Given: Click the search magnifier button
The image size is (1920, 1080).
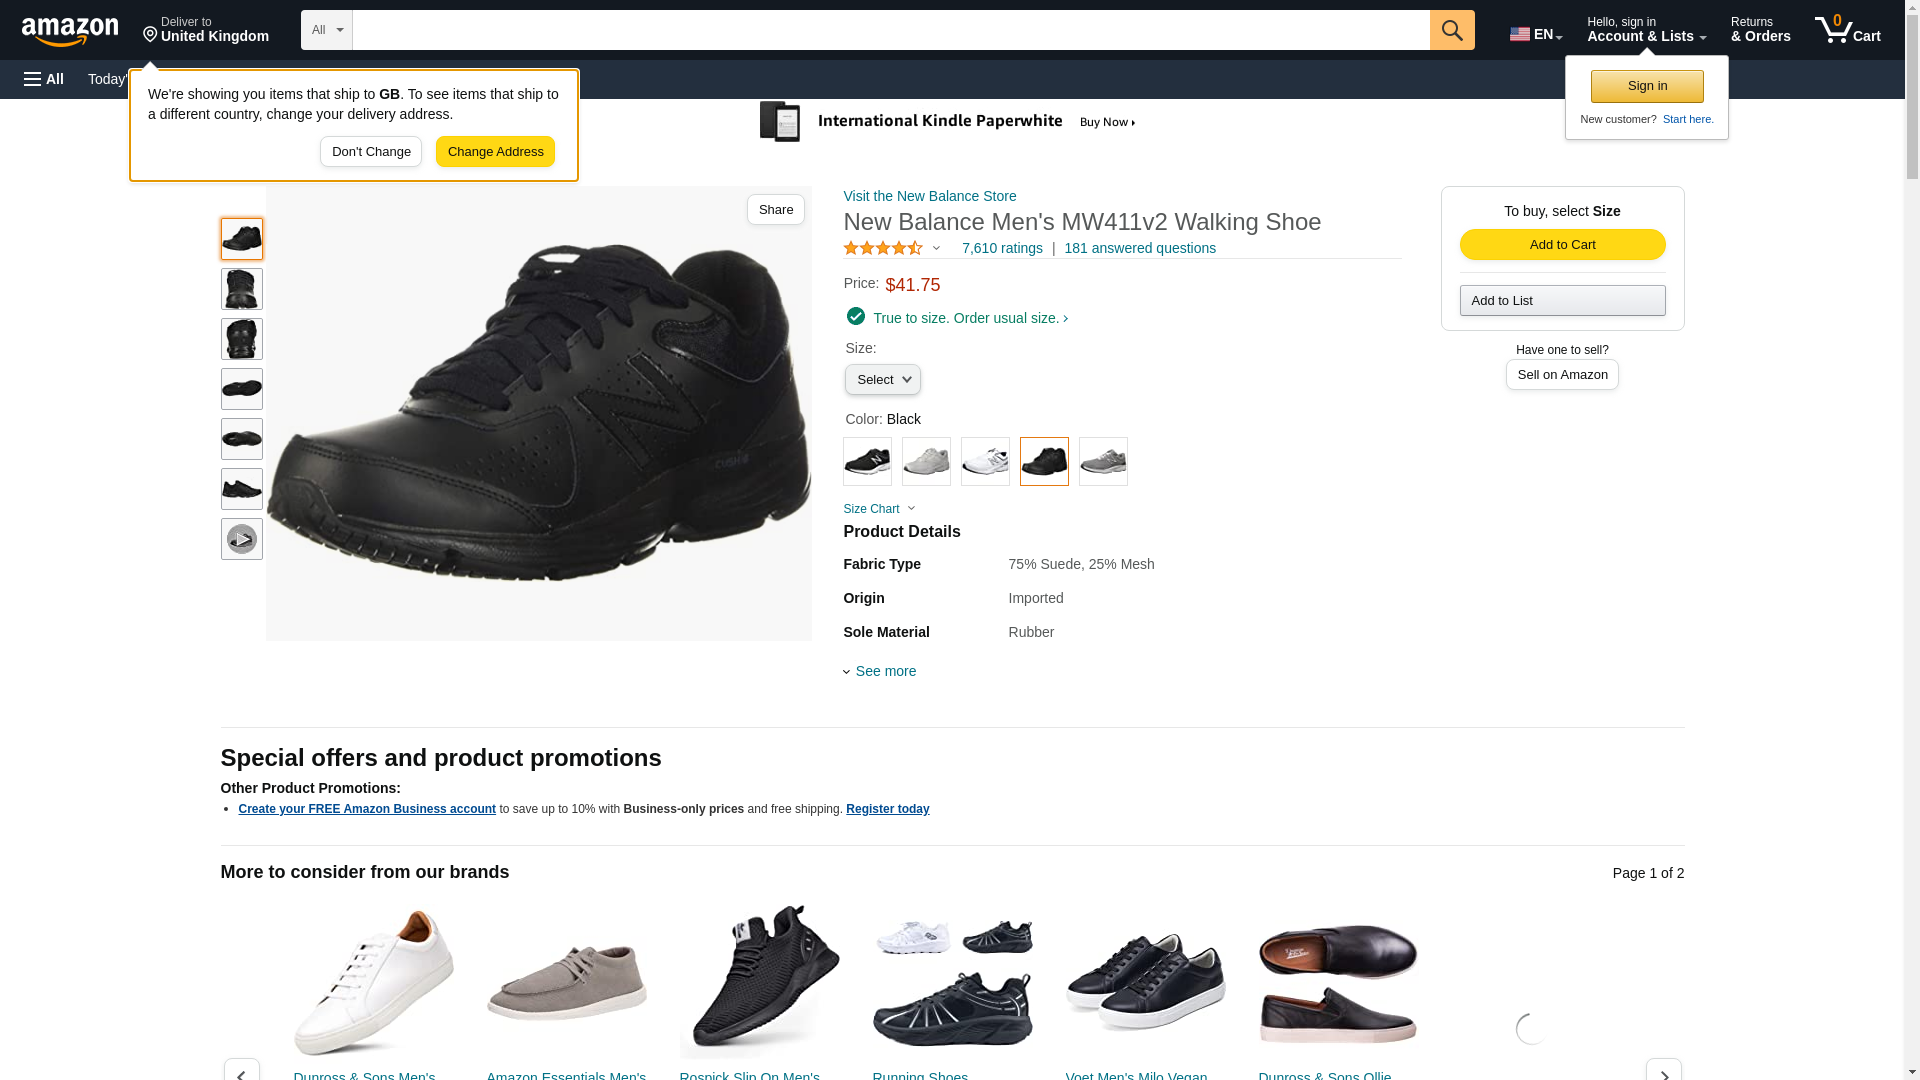Looking at the screenshot, I should click(x=1452, y=30).
